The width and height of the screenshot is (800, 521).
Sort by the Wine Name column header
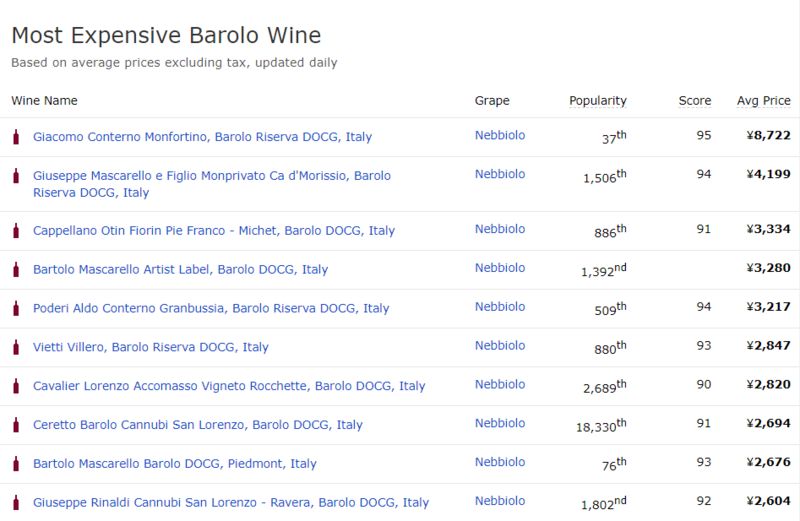click(44, 100)
